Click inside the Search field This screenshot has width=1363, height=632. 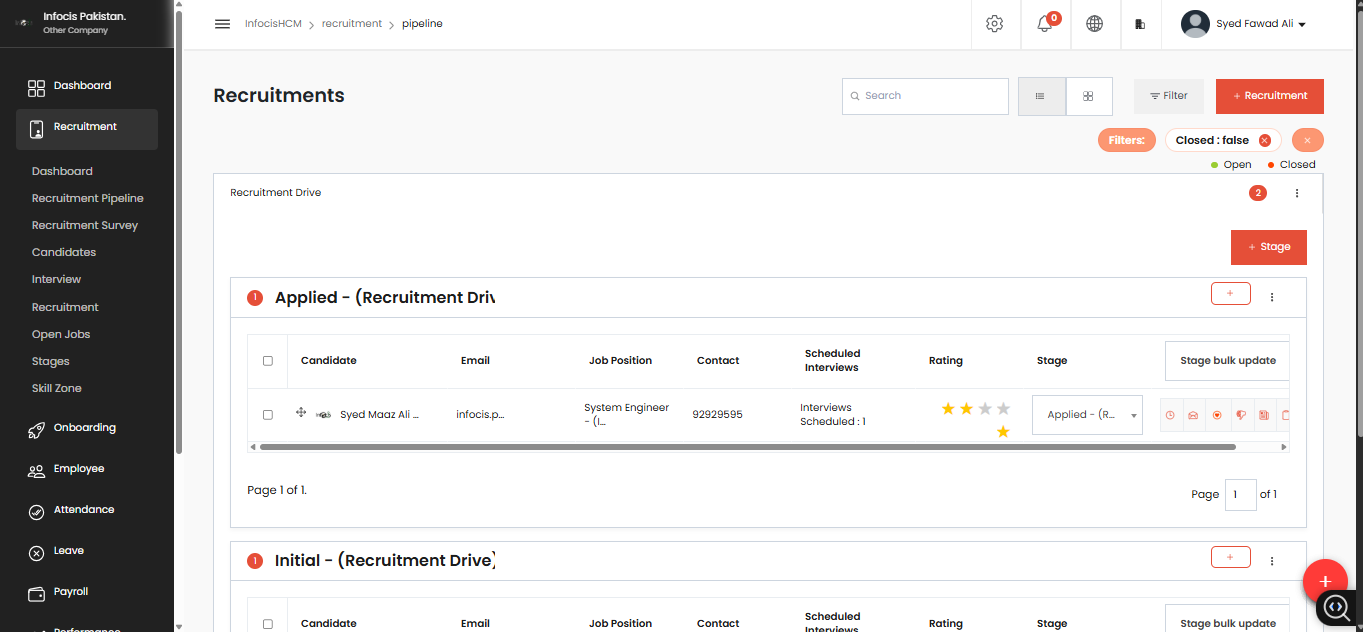(924, 96)
